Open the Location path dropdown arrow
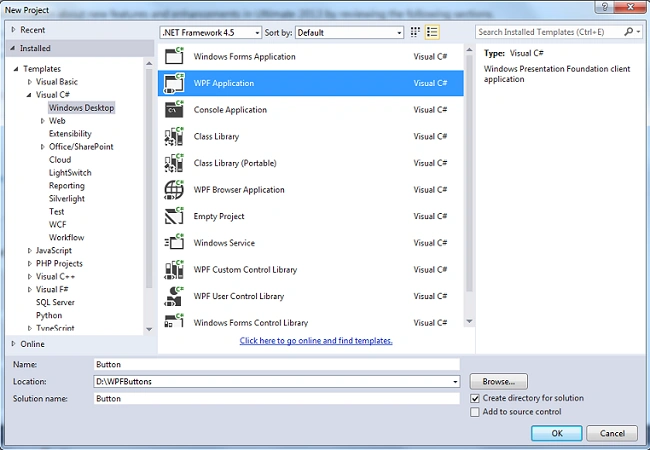Image resolution: width=650 pixels, height=450 pixels. pyautogui.click(x=455, y=382)
